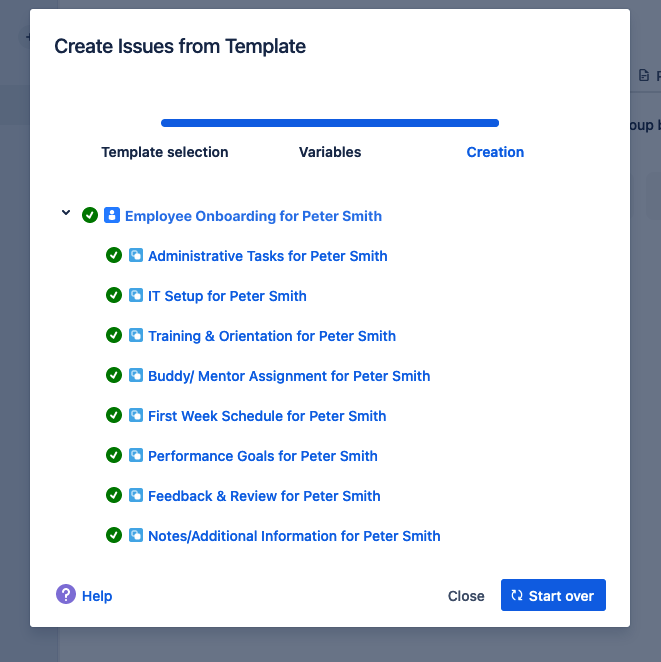661x662 pixels.
Task: Open the Help link
Action: pyautogui.click(x=97, y=596)
